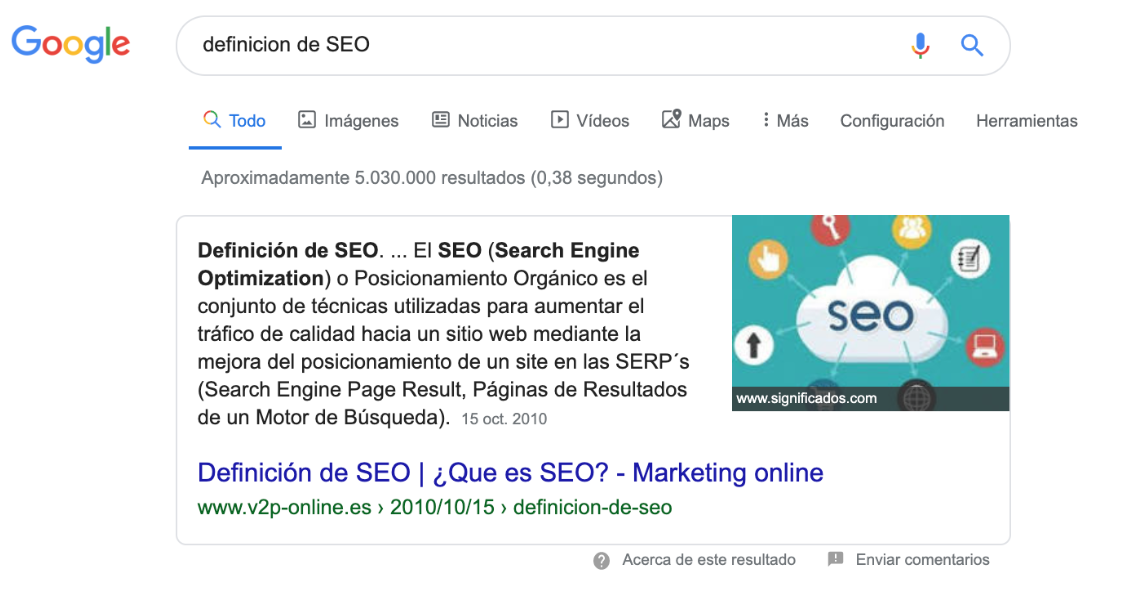Click the Vídeos play icon
The height and width of the screenshot is (598, 1142).
[558, 119]
